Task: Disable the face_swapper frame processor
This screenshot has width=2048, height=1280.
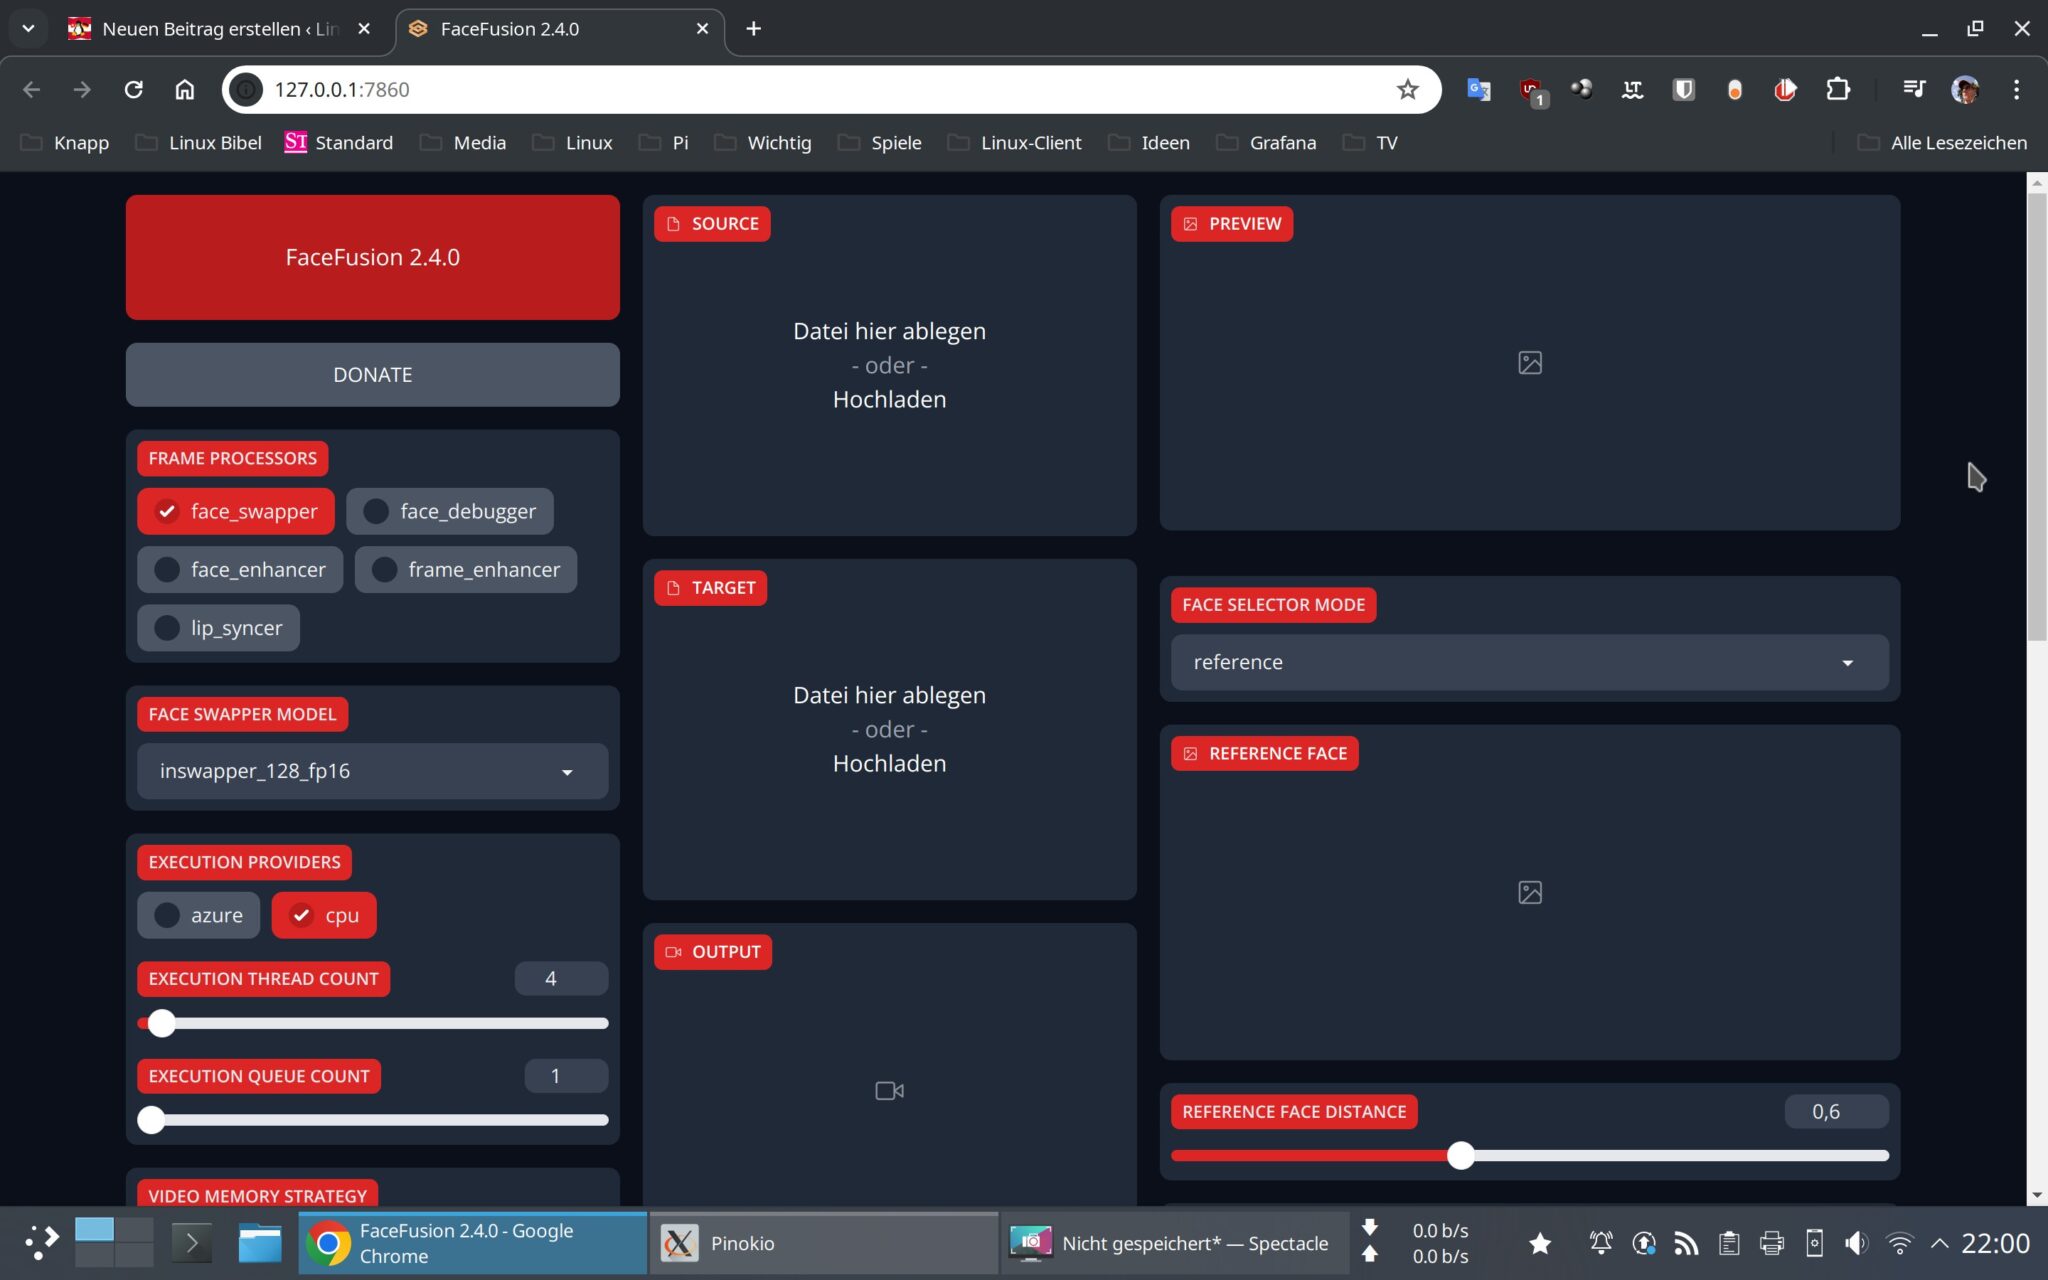Action: click(235, 511)
